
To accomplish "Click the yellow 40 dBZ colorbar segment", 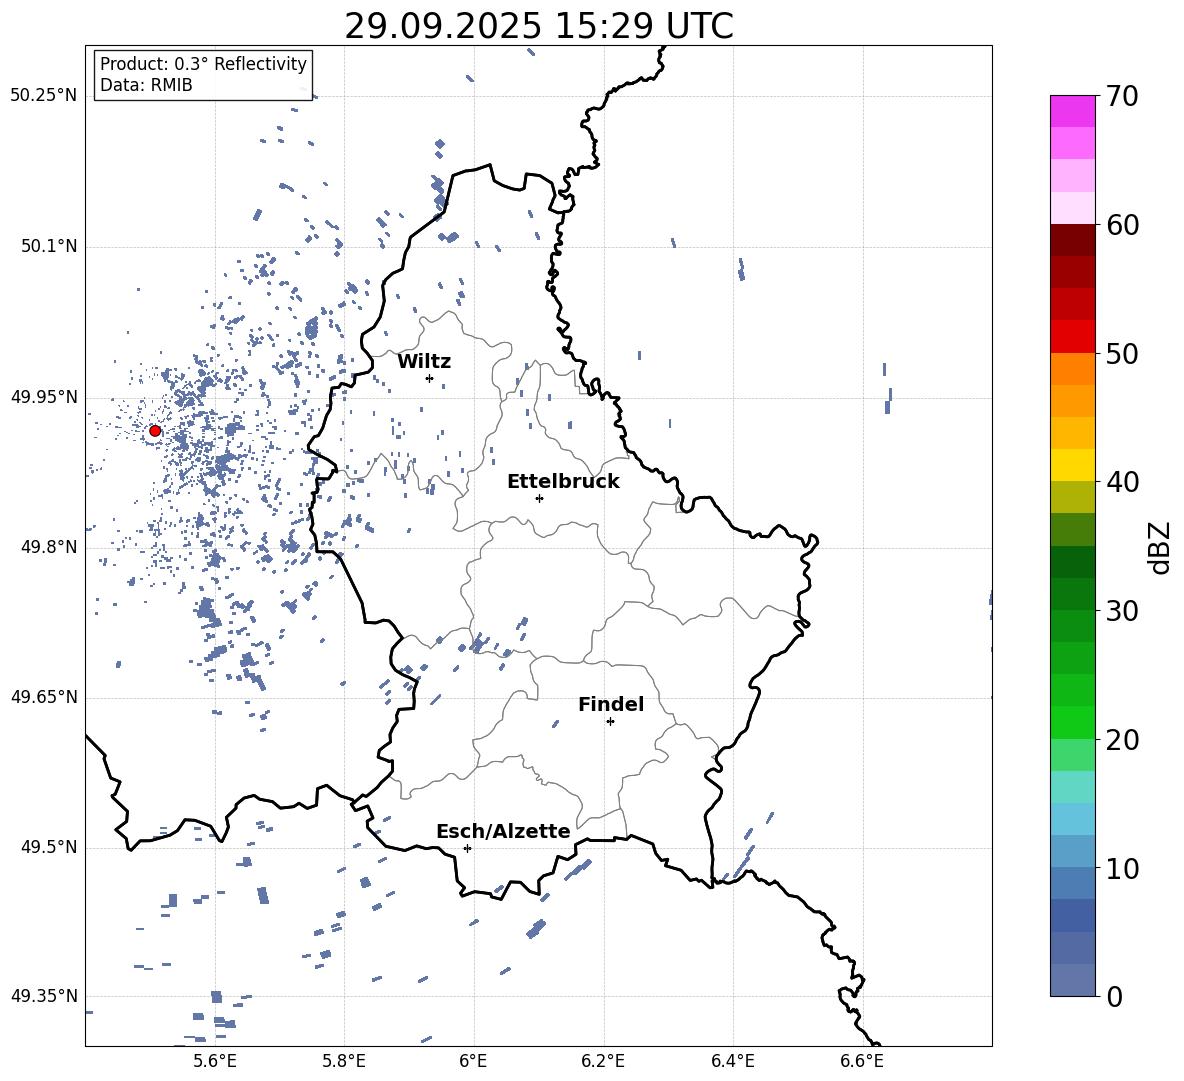I will click(x=1072, y=465).
